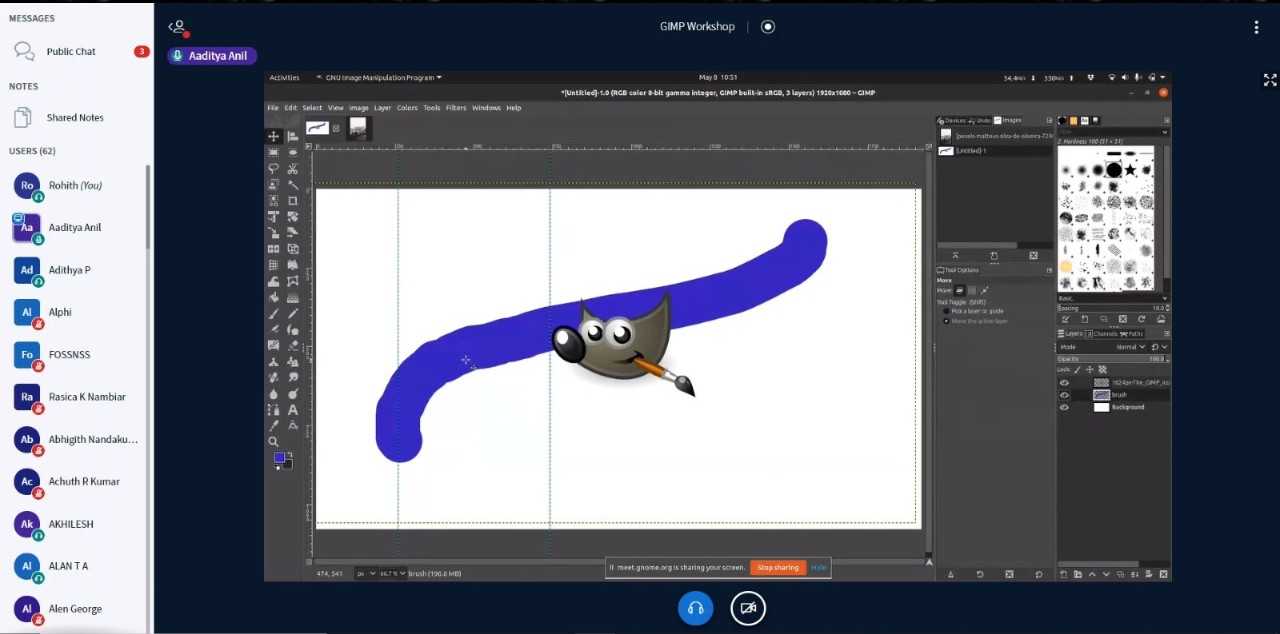
Task: Click the Stop sharing button
Action: click(778, 567)
